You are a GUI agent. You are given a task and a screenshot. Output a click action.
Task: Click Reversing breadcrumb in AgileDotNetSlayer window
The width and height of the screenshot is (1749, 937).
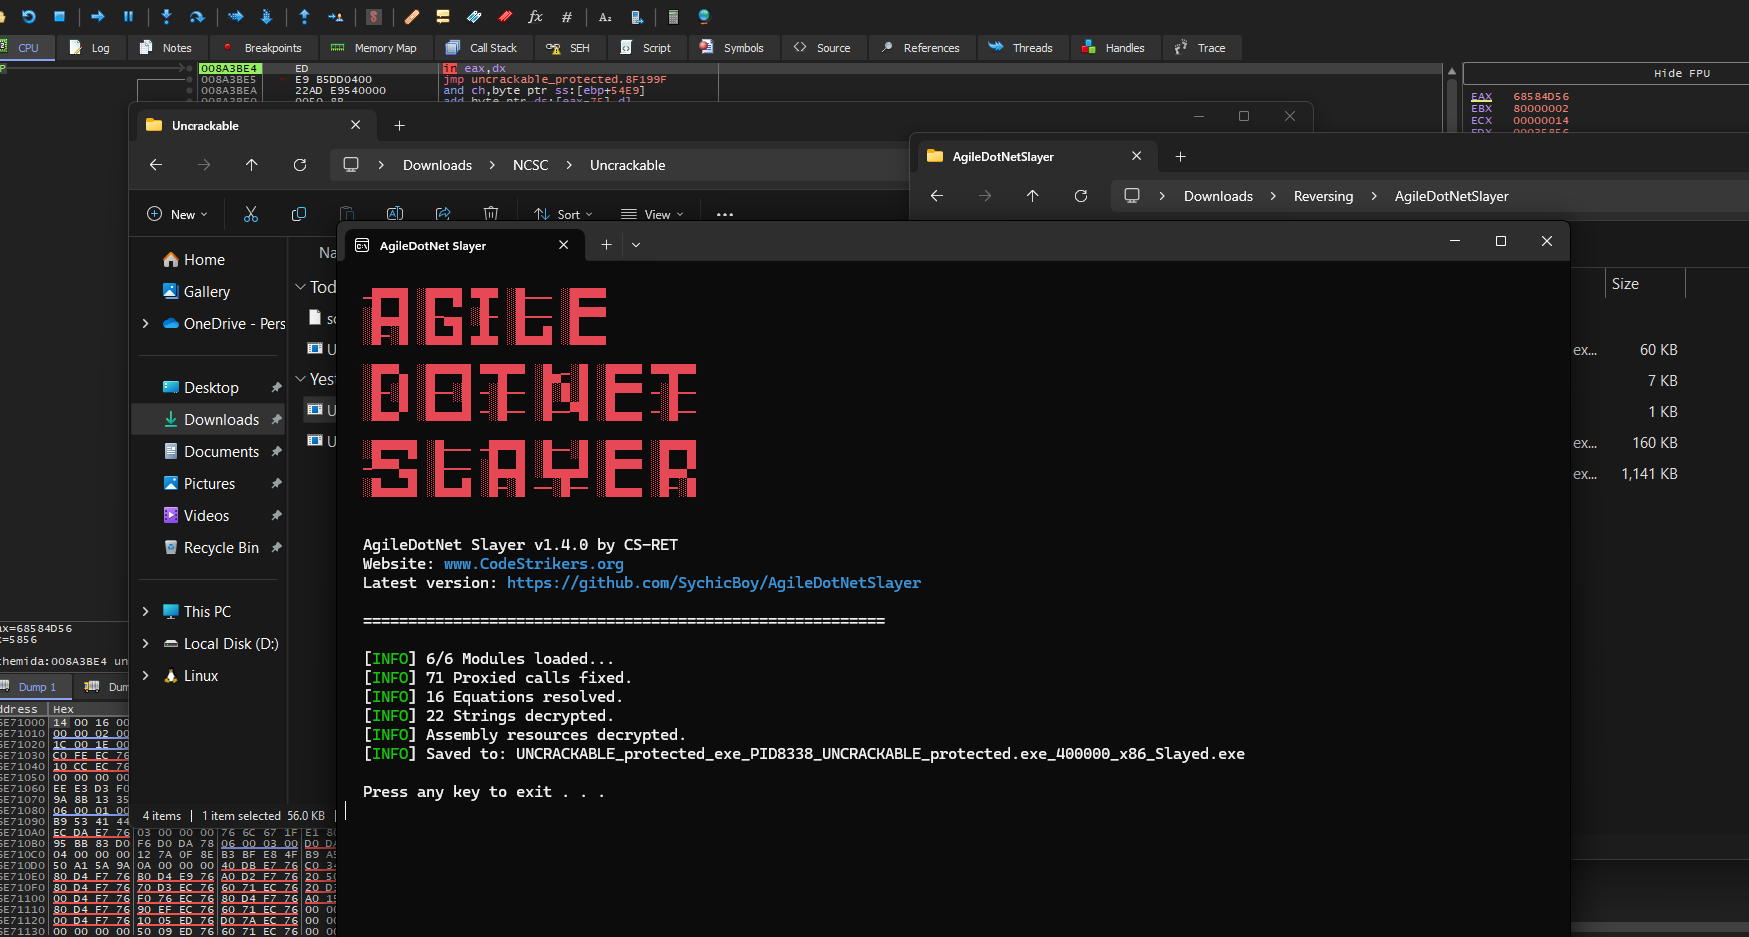coord(1323,196)
